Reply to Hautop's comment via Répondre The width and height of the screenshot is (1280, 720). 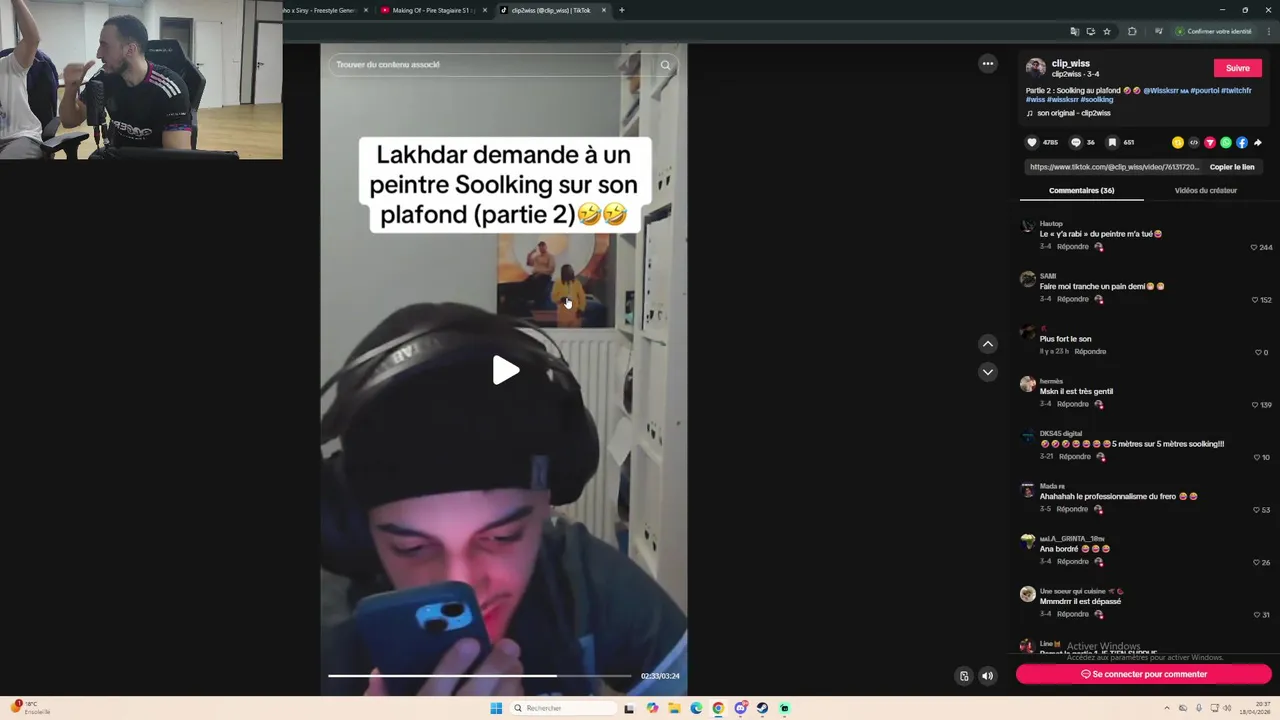click(x=1073, y=247)
